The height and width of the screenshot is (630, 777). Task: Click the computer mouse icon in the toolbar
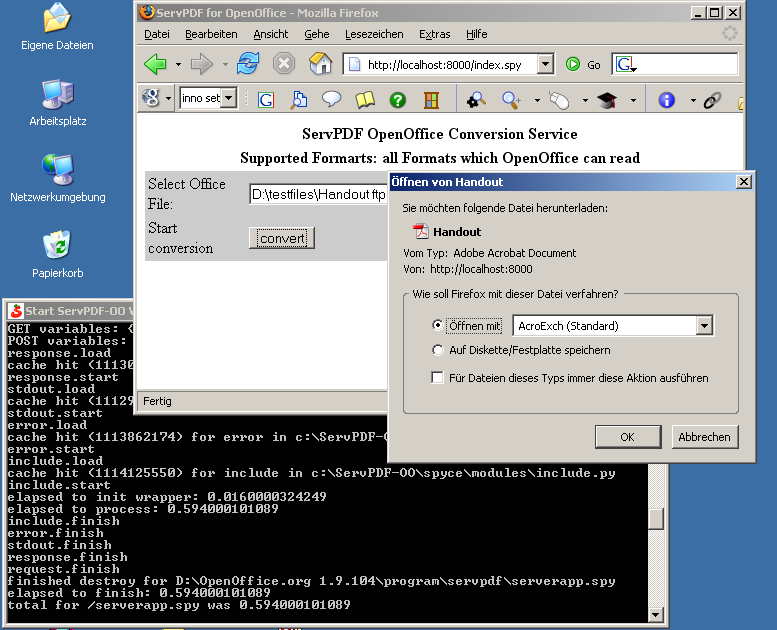559,100
